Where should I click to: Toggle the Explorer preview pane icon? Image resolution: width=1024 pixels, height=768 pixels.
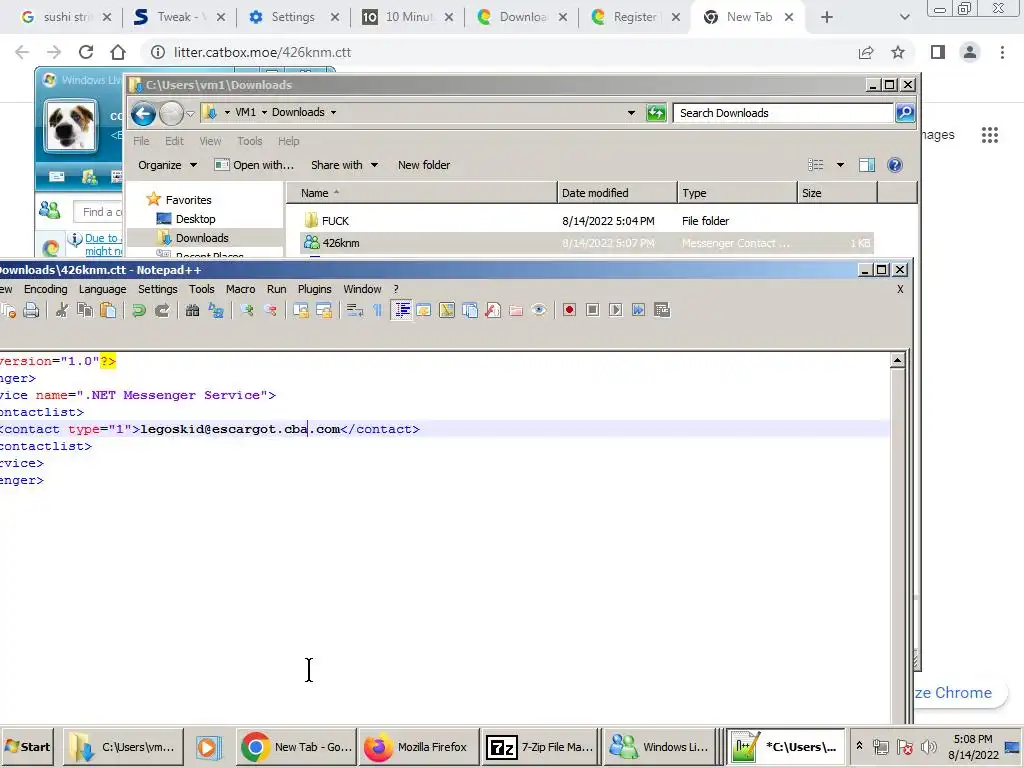click(867, 165)
